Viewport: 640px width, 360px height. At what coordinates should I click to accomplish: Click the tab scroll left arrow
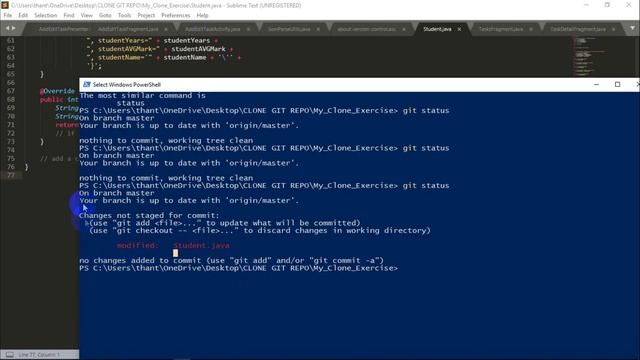click(7, 28)
